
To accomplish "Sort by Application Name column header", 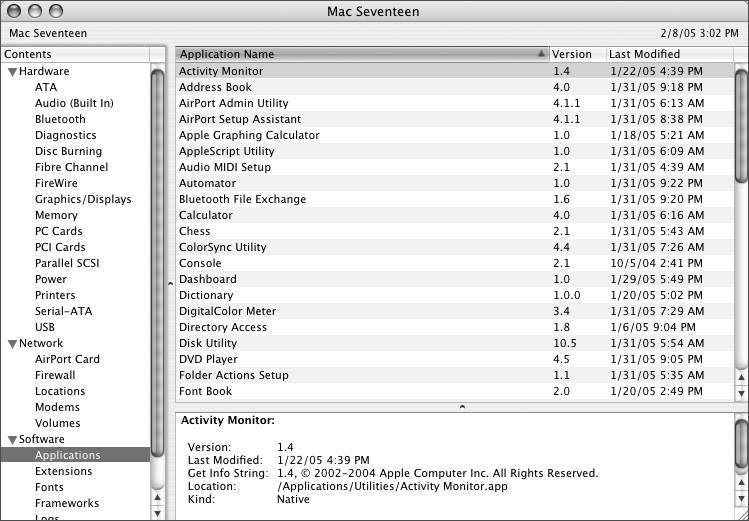I will click(x=363, y=54).
